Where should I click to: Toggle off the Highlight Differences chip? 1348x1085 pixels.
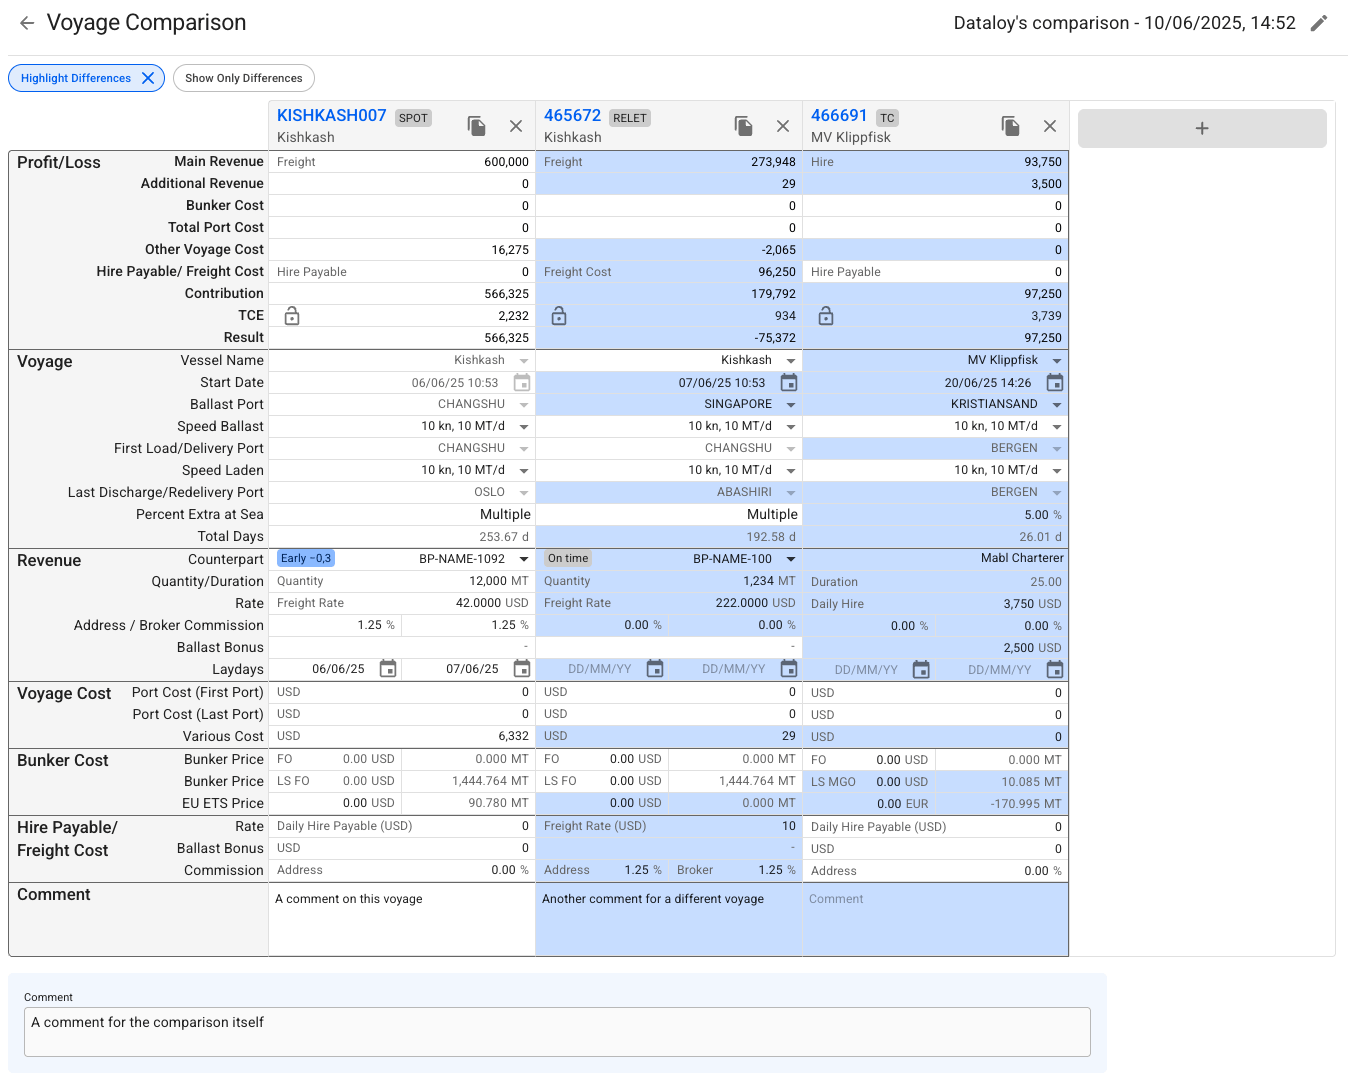click(x=76, y=78)
